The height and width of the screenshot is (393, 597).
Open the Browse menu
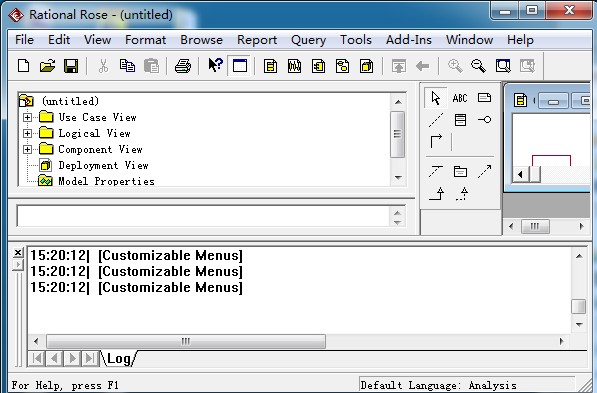coord(201,40)
